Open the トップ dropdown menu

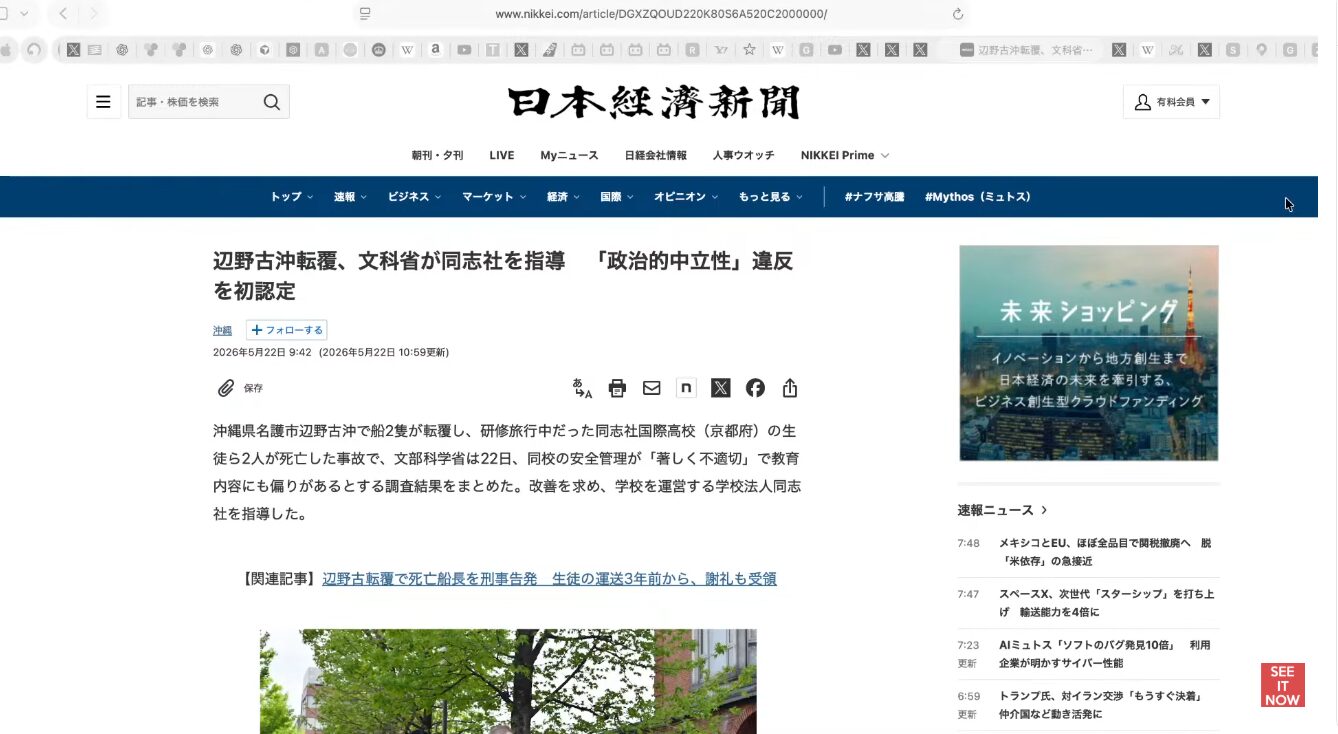click(291, 197)
